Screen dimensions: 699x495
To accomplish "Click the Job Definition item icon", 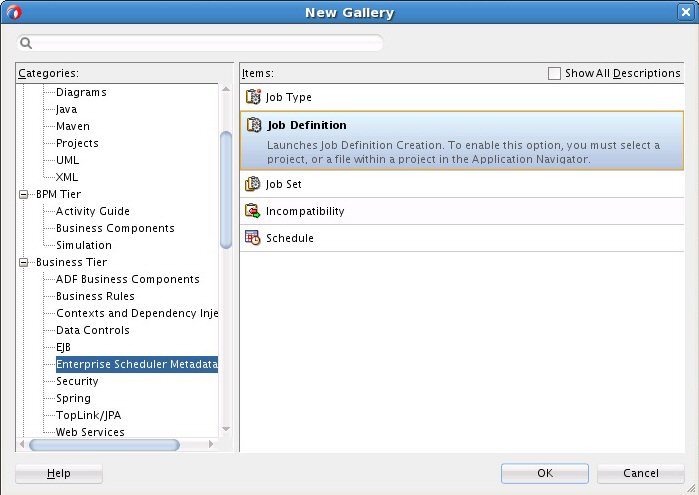I will [254, 125].
